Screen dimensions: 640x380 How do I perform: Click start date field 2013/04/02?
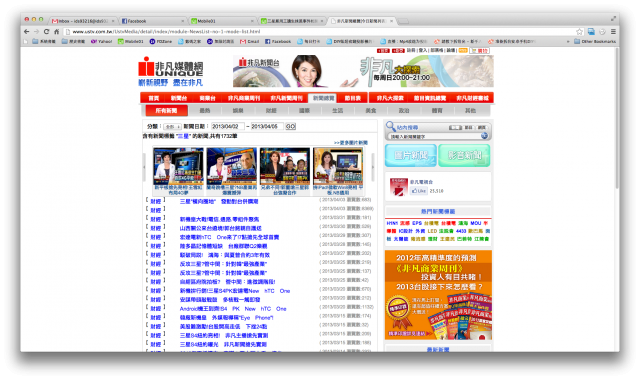click(x=227, y=127)
